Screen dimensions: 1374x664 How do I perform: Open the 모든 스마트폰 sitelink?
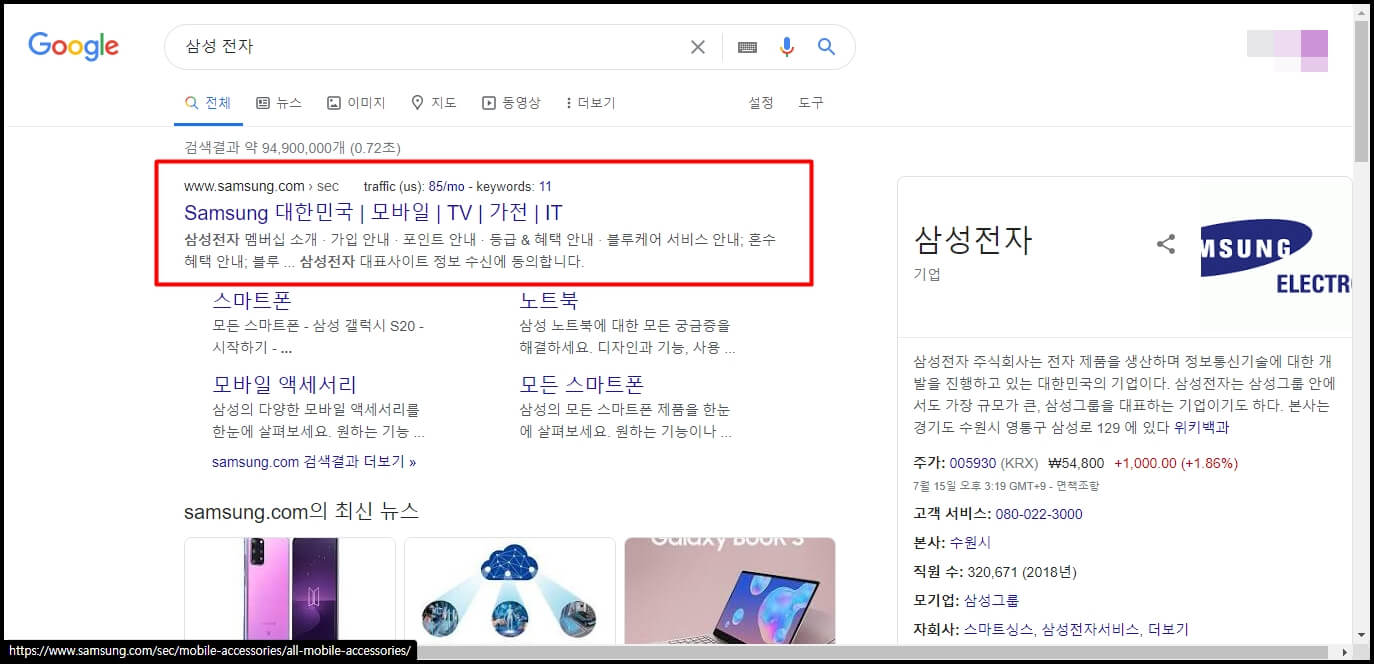coord(581,384)
